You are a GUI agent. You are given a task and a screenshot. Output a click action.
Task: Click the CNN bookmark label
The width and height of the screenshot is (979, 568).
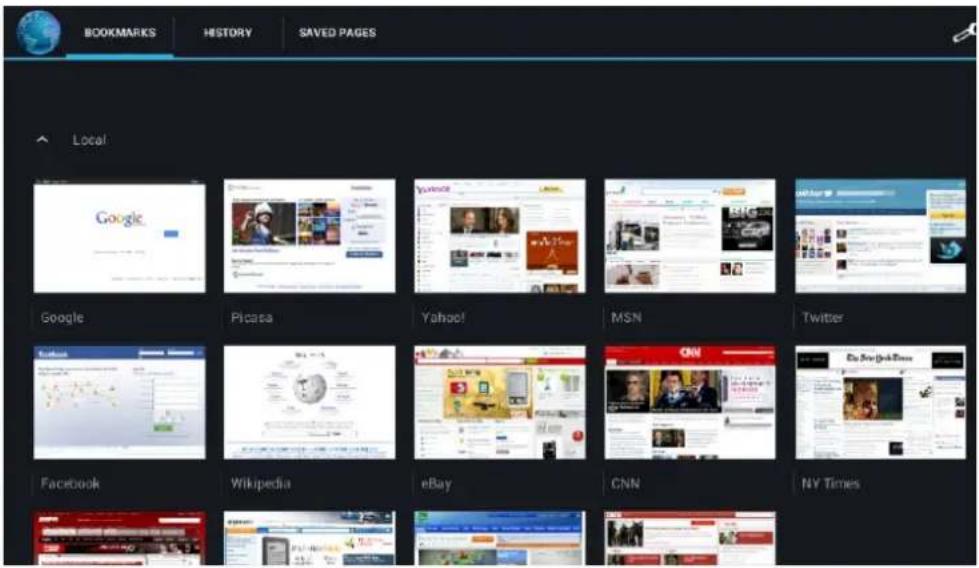coord(625,484)
